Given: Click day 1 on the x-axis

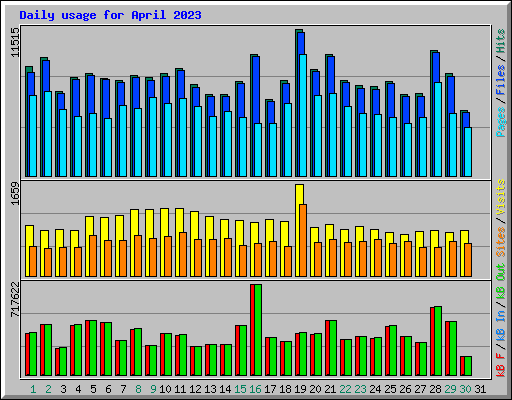Looking at the screenshot, I should [33, 389].
